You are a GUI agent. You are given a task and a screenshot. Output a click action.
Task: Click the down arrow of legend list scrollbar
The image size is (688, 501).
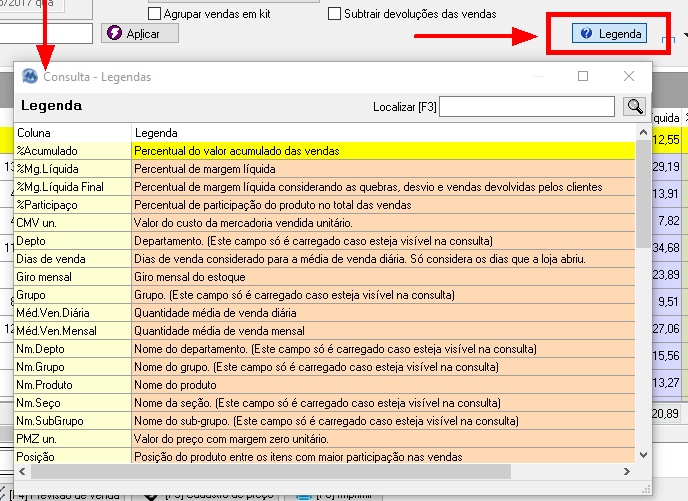(x=643, y=455)
